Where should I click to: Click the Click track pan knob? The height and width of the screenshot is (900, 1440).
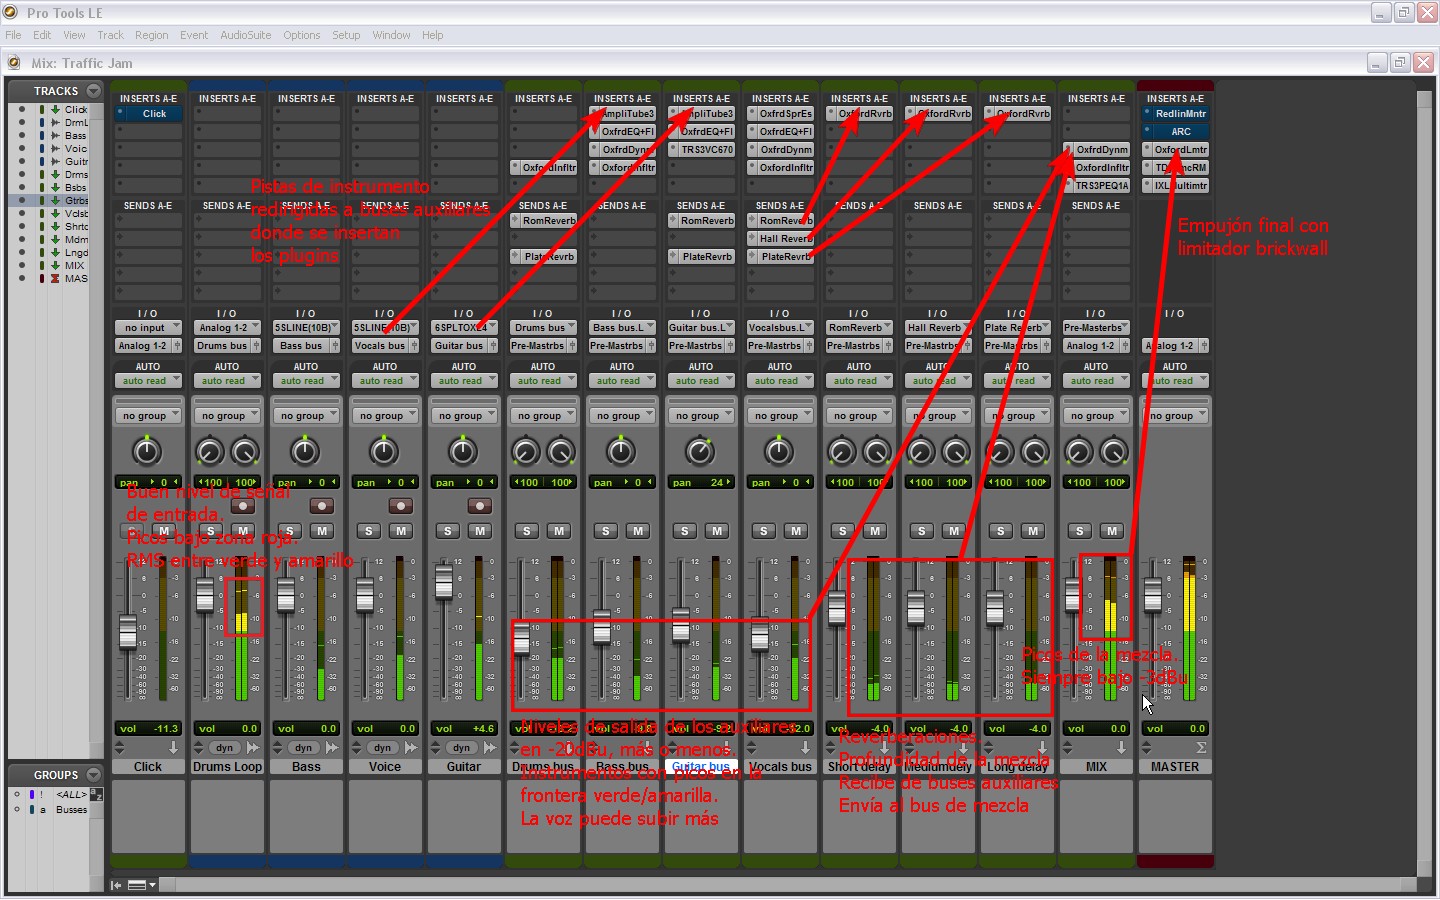coord(148,452)
